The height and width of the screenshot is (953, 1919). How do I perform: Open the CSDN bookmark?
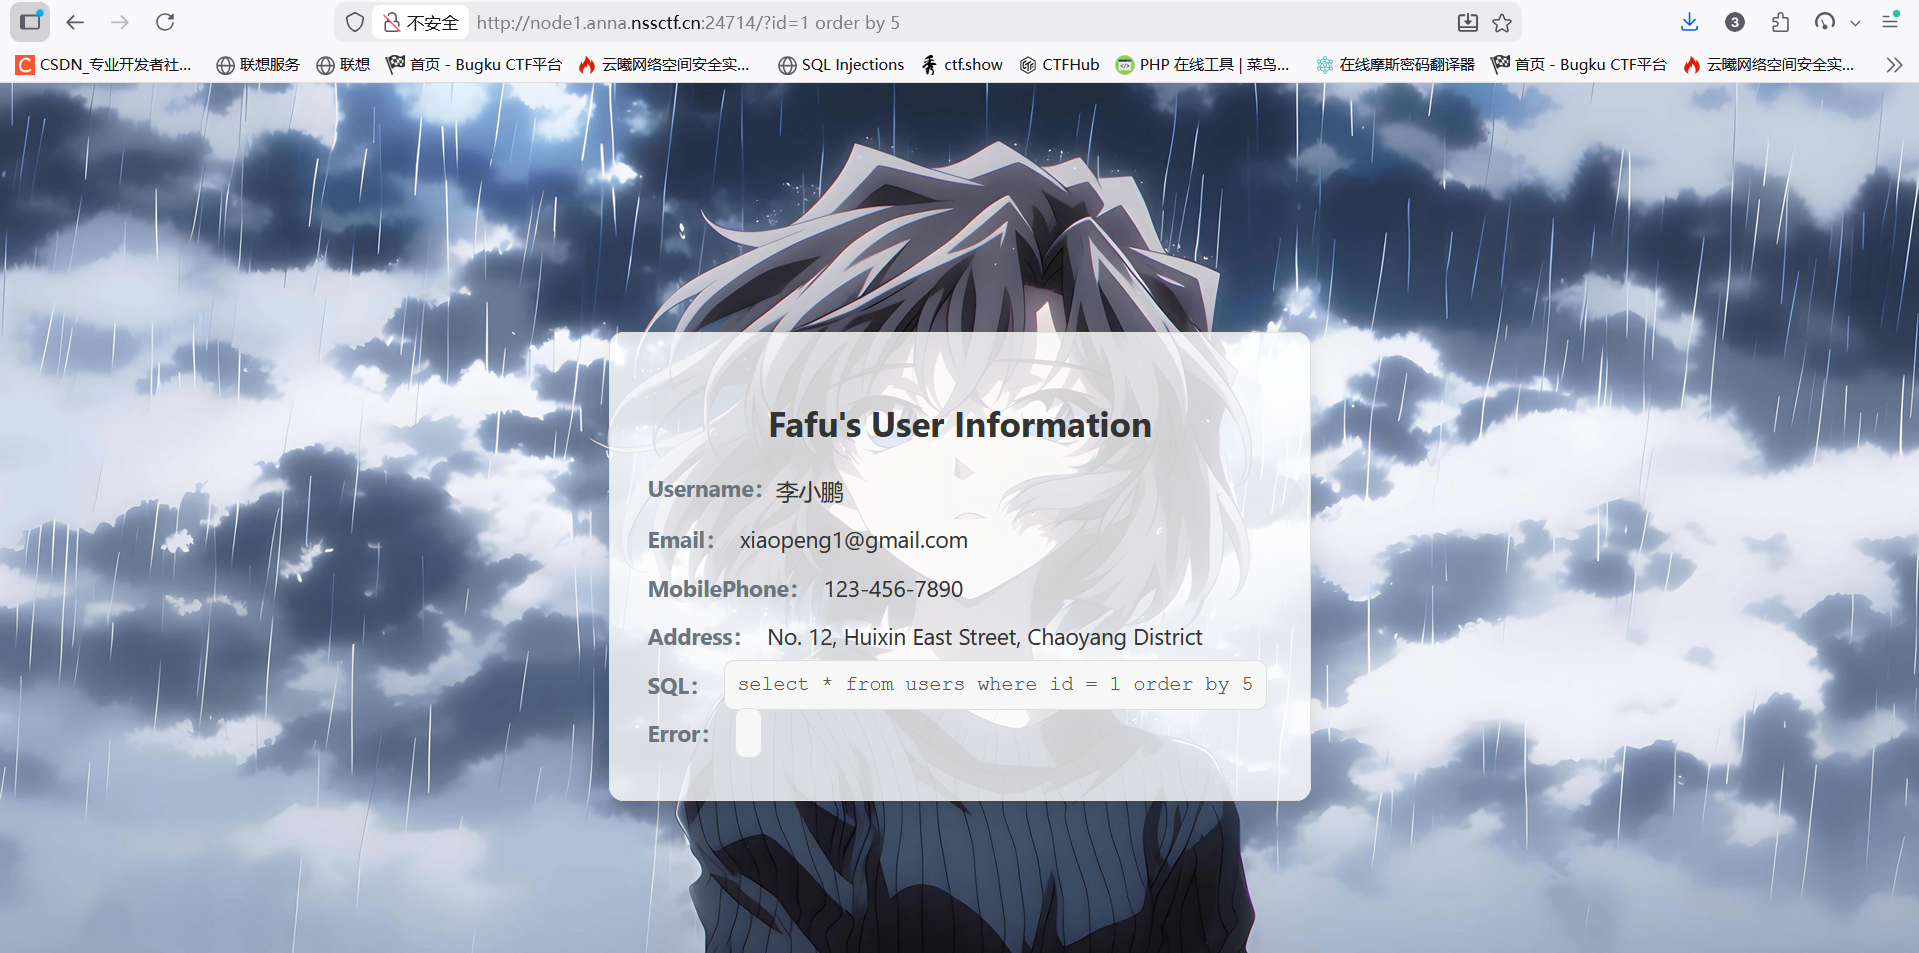[x=103, y=65]
